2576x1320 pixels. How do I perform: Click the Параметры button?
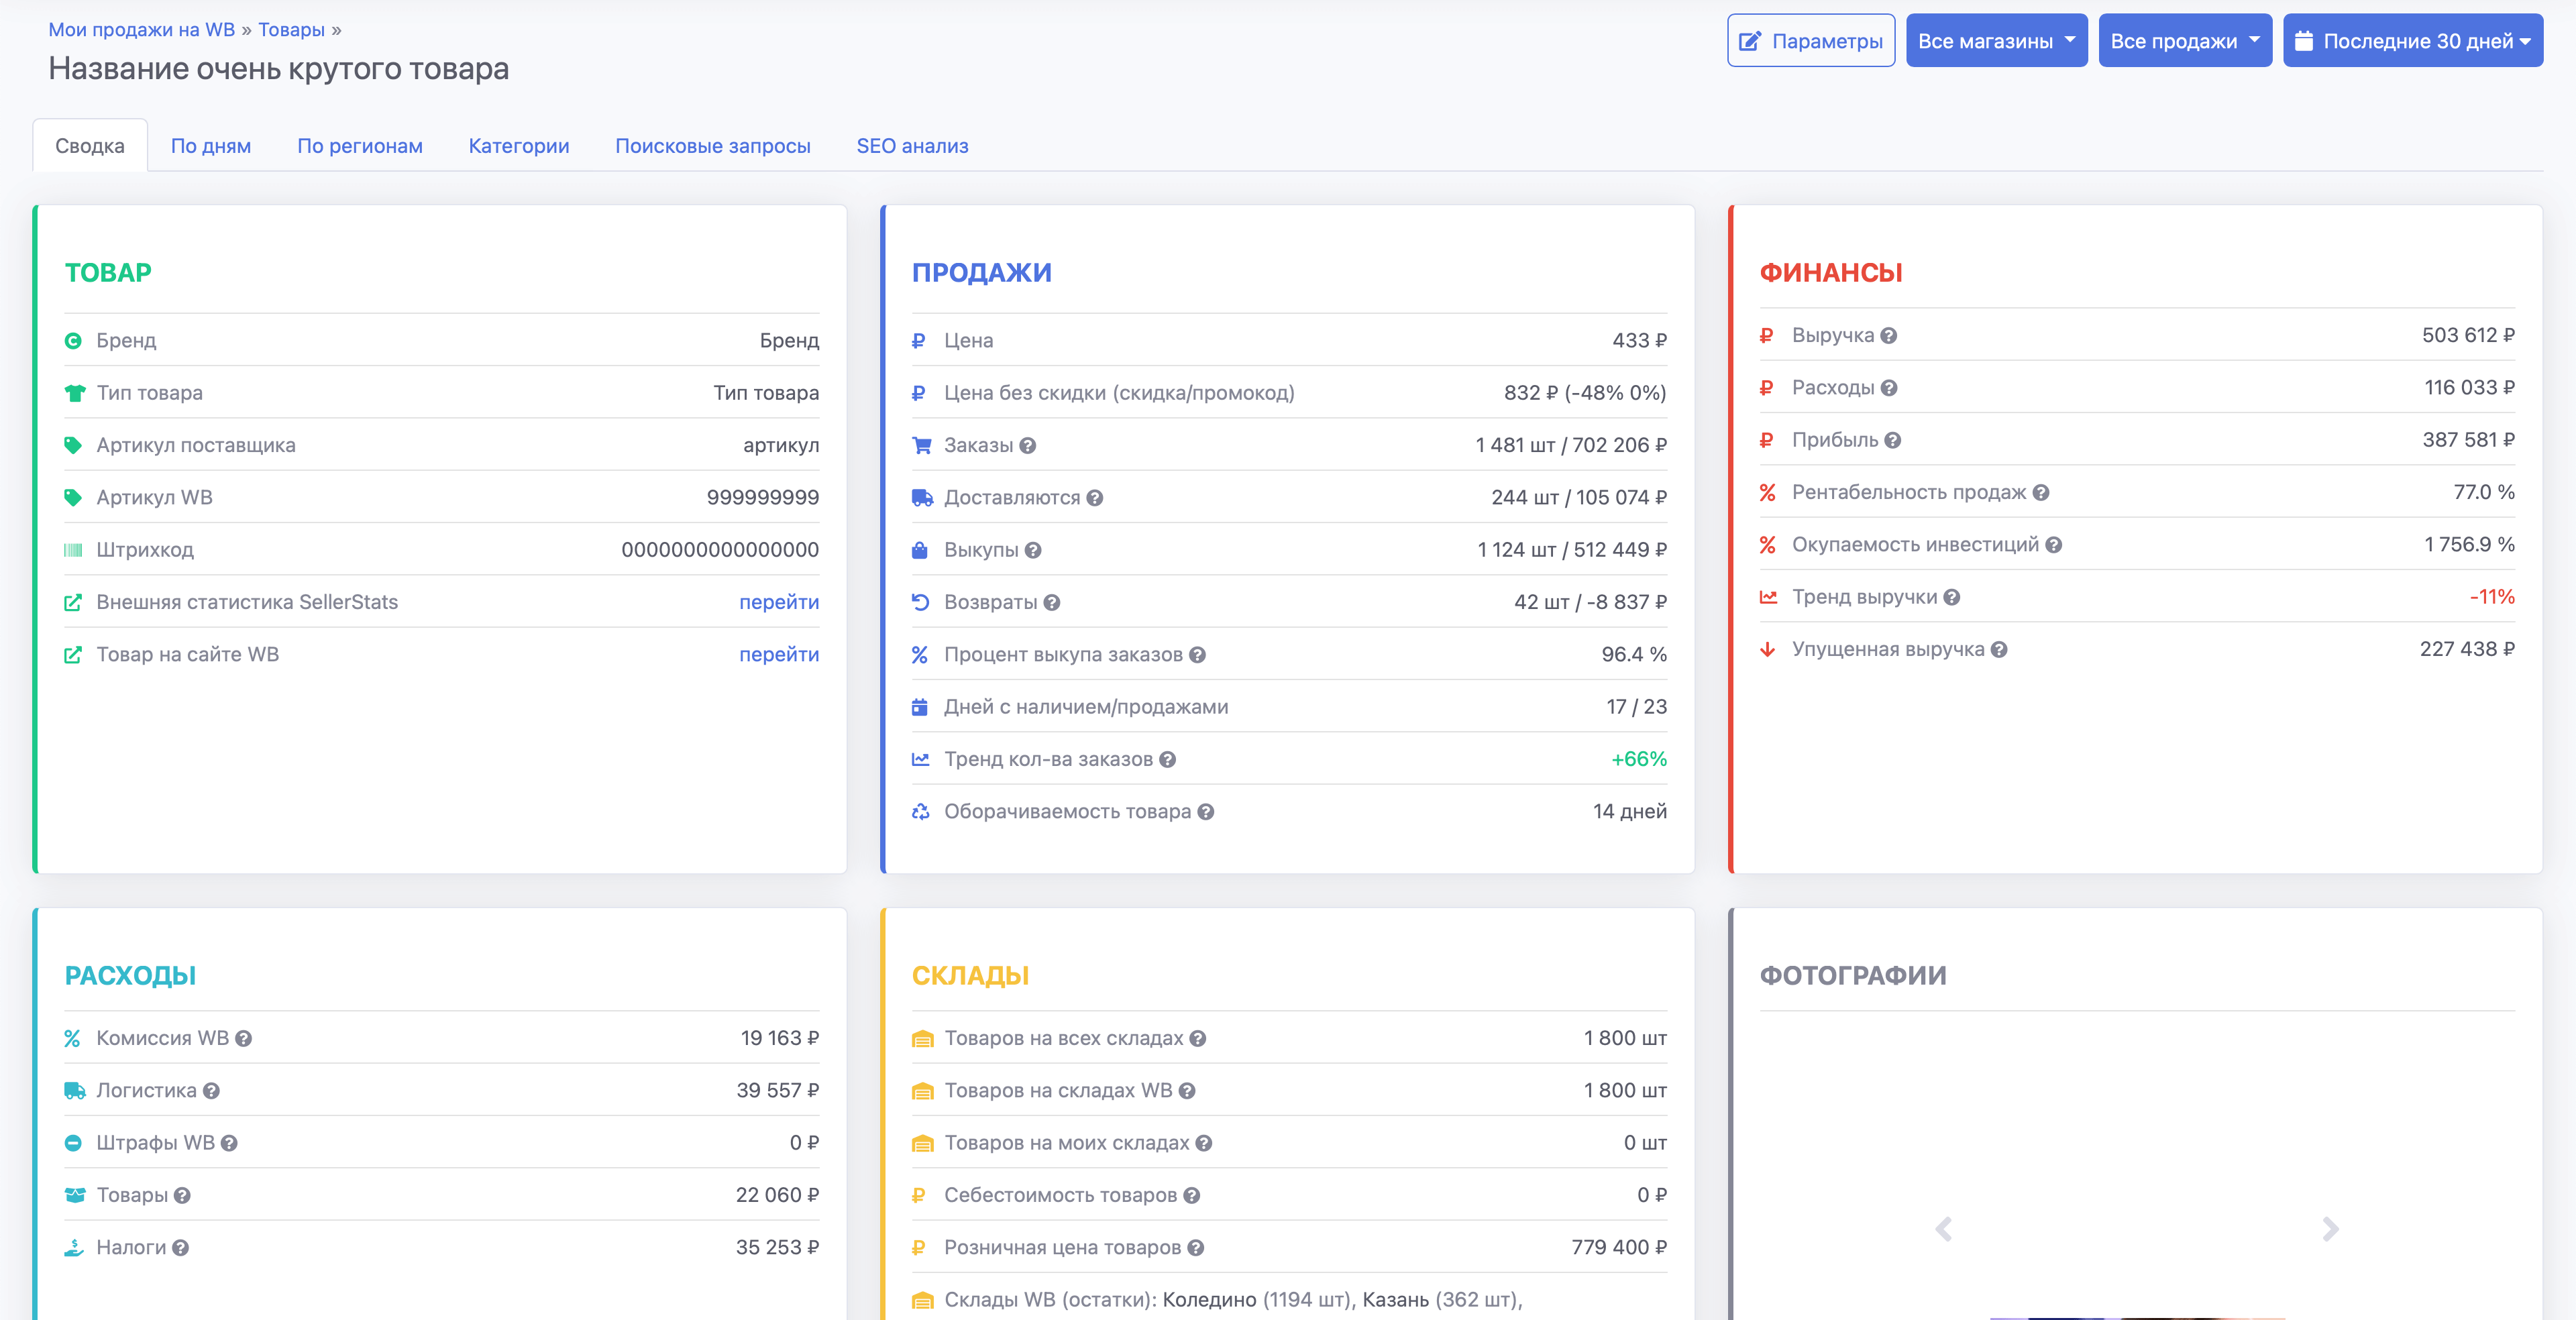[x=1810, y=40]
